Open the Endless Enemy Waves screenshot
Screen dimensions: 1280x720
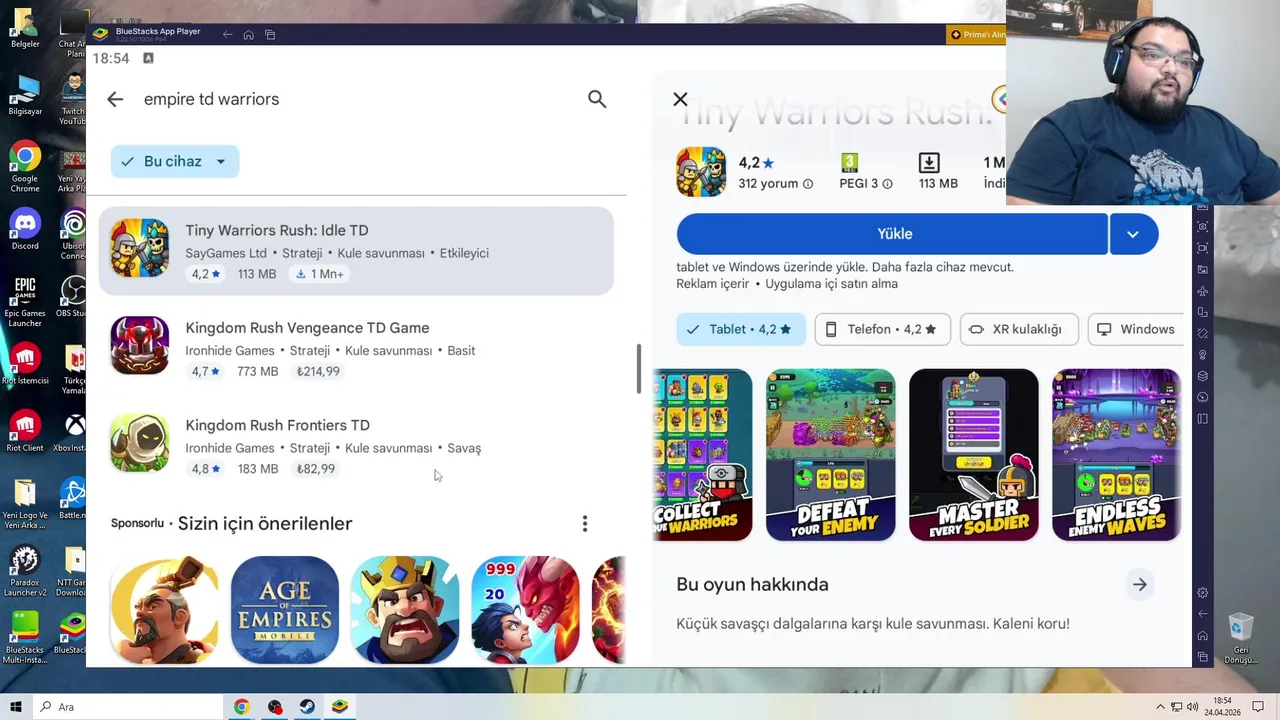click(x=1116, y=455)
